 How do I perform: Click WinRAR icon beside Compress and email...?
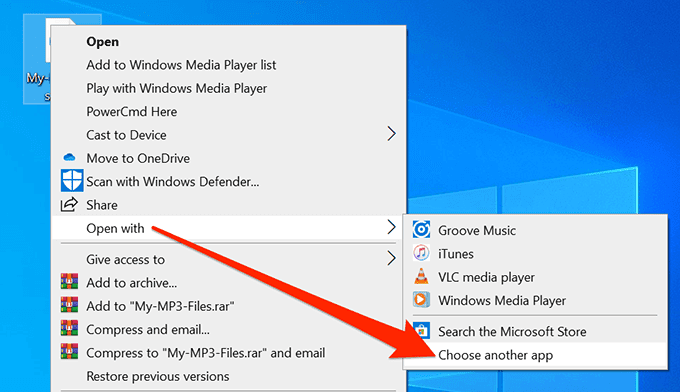point(69,328)
